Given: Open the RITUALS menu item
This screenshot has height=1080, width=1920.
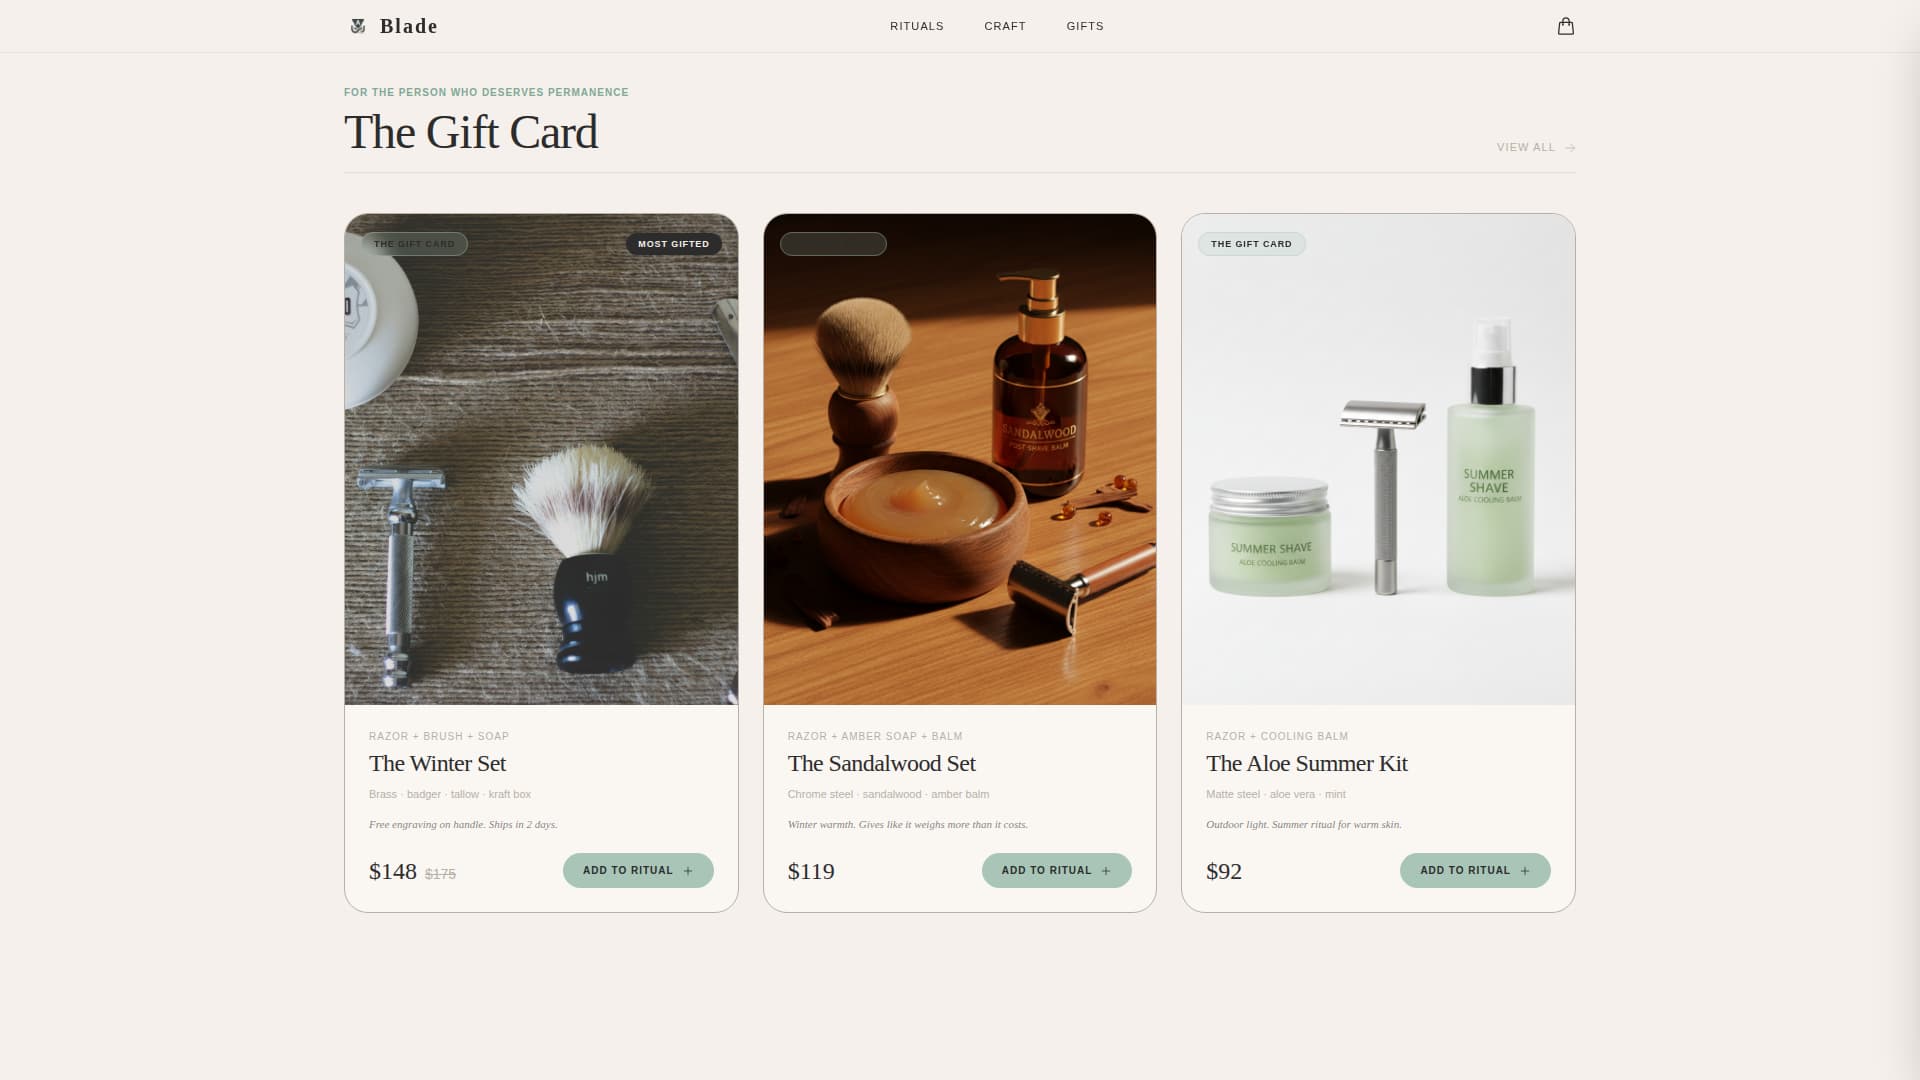Looking at the screenshot, I should click(916, 26).
